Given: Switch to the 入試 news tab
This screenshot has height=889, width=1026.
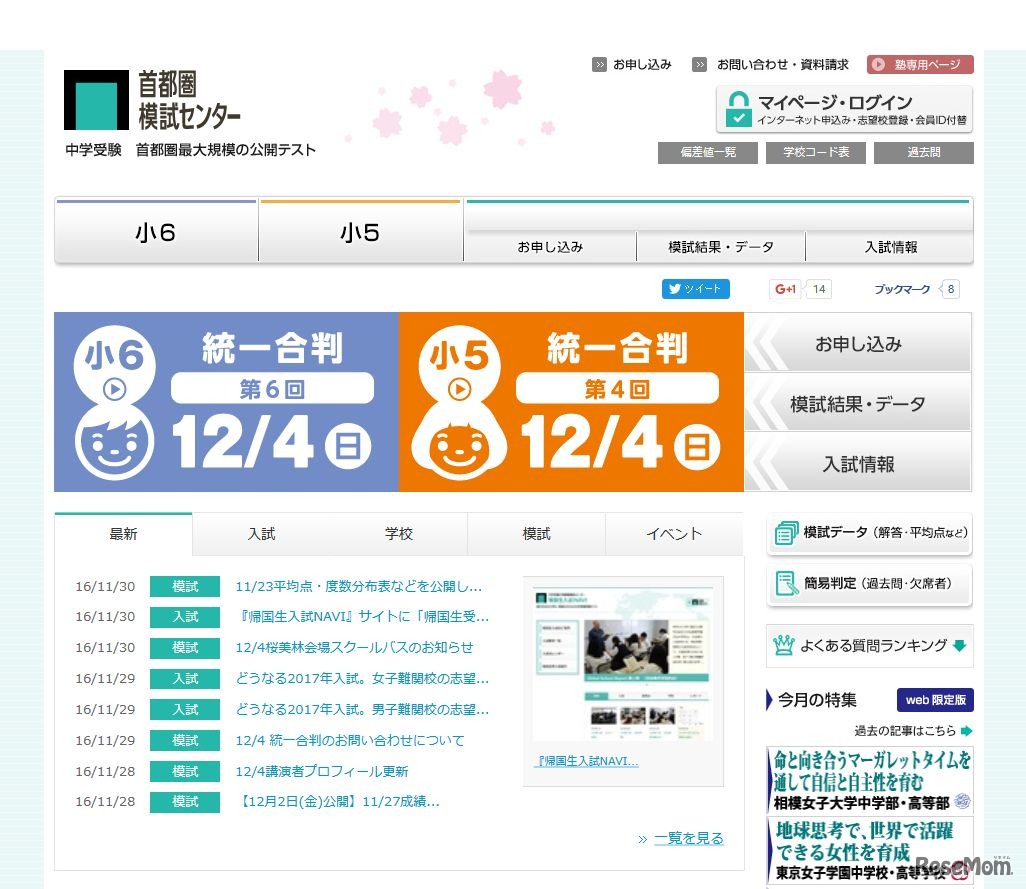Looking at the screenshot, I should 261,534.
